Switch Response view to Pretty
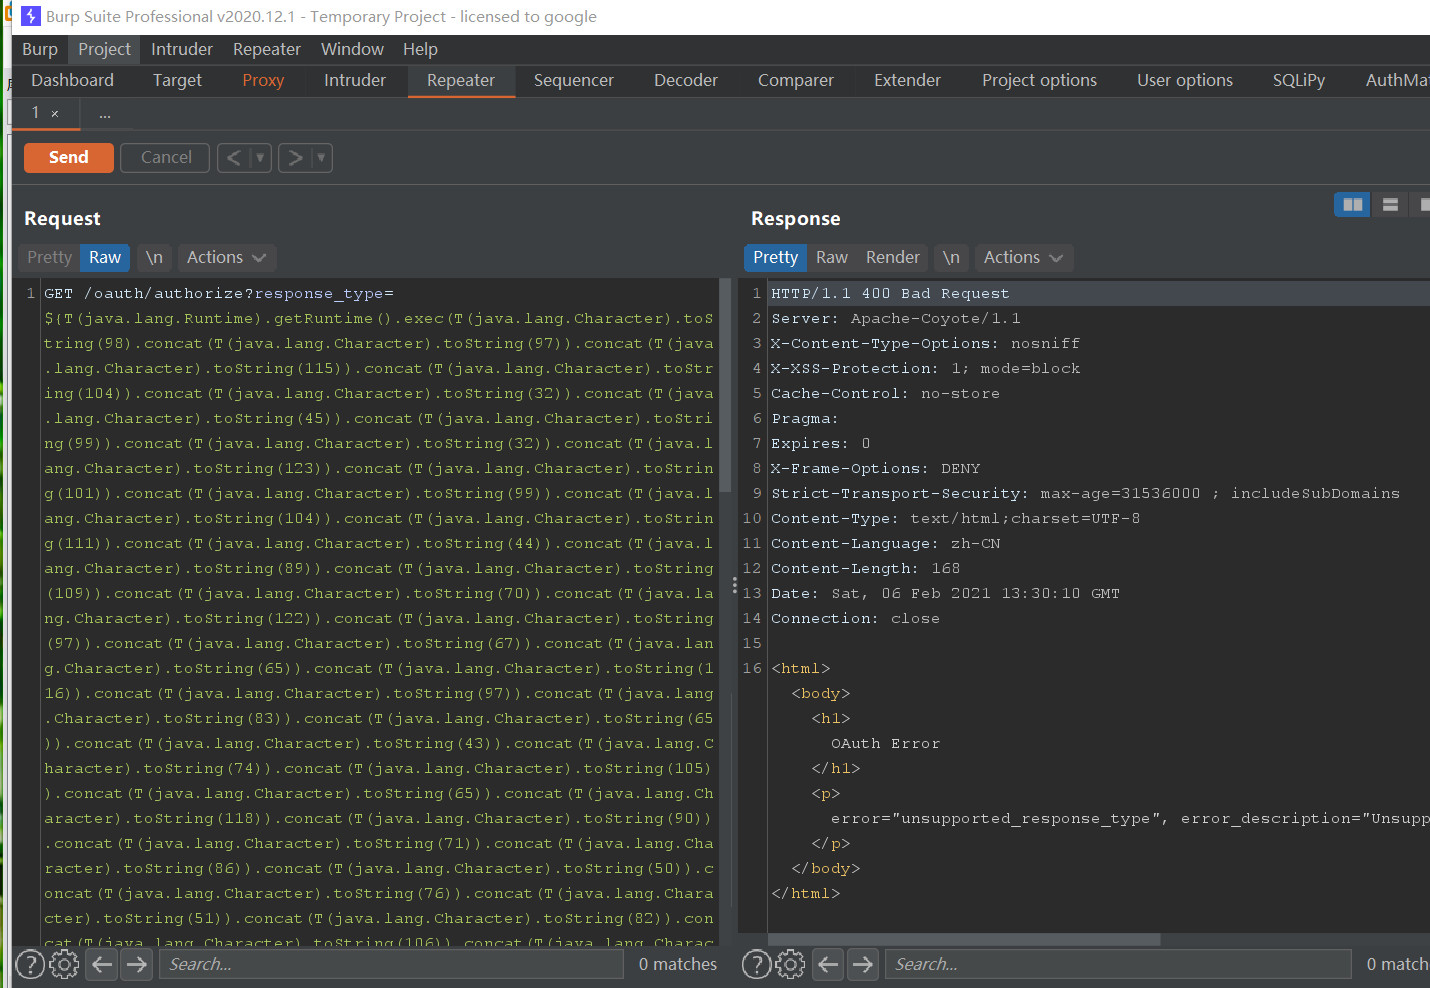Image resolution: width=1430 pixels, height=988 pixels. click(x=776, y=257)
